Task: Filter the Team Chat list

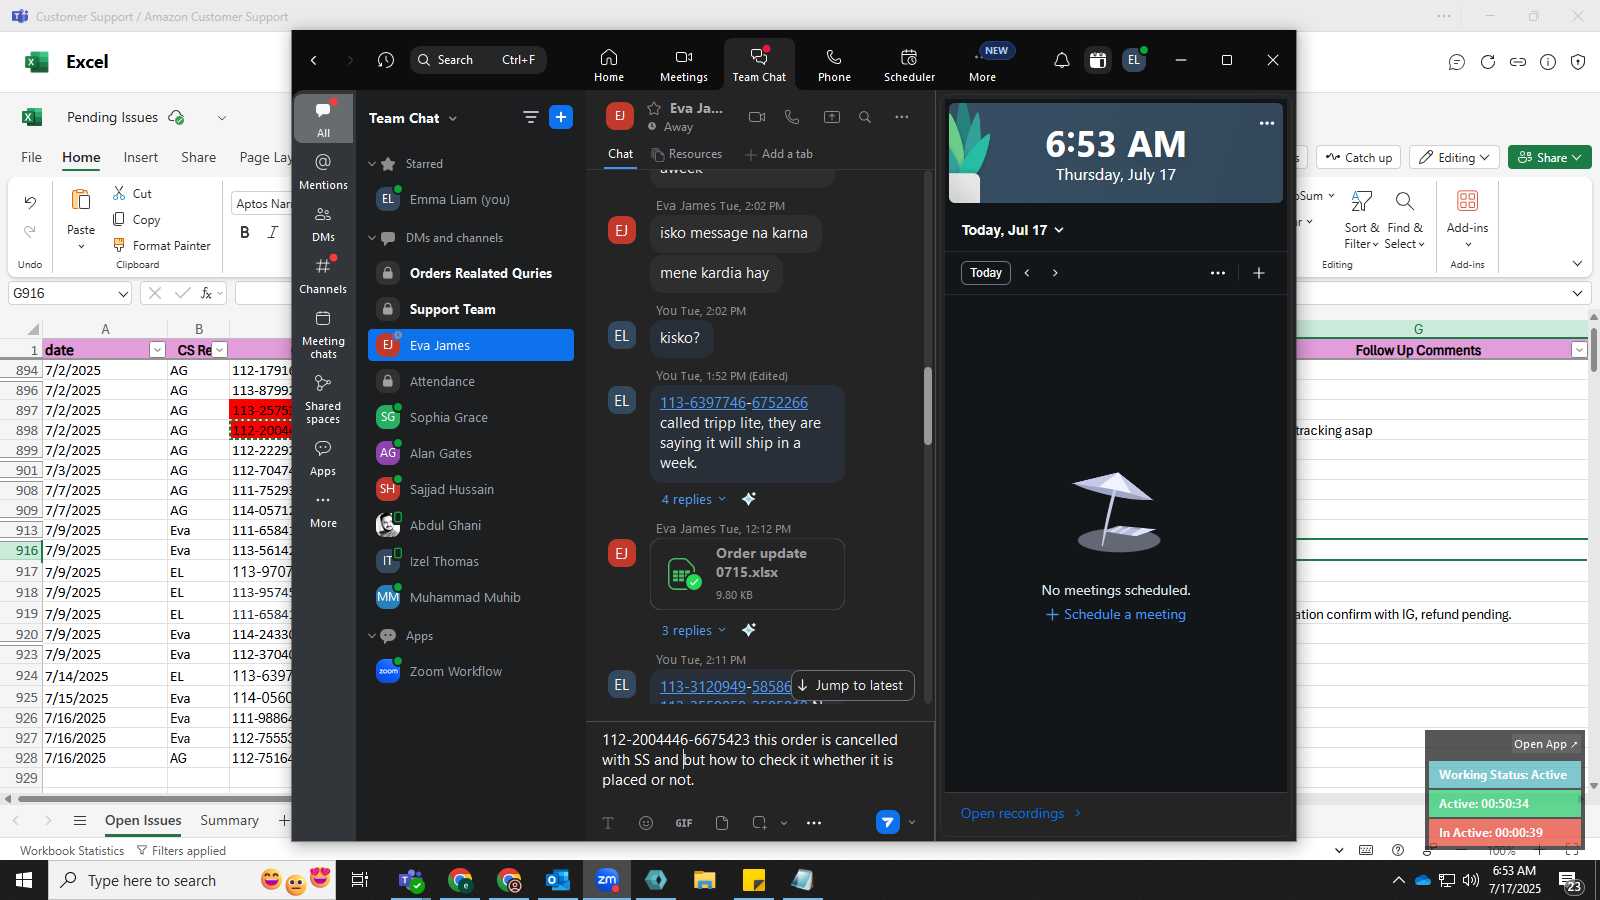Action: pos(530,118)
